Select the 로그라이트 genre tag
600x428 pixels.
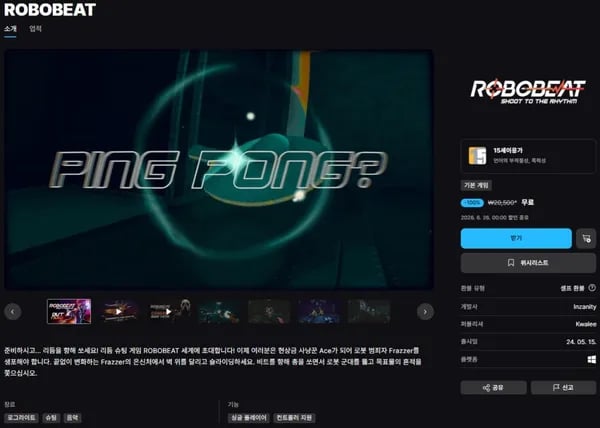click(21, 418)
